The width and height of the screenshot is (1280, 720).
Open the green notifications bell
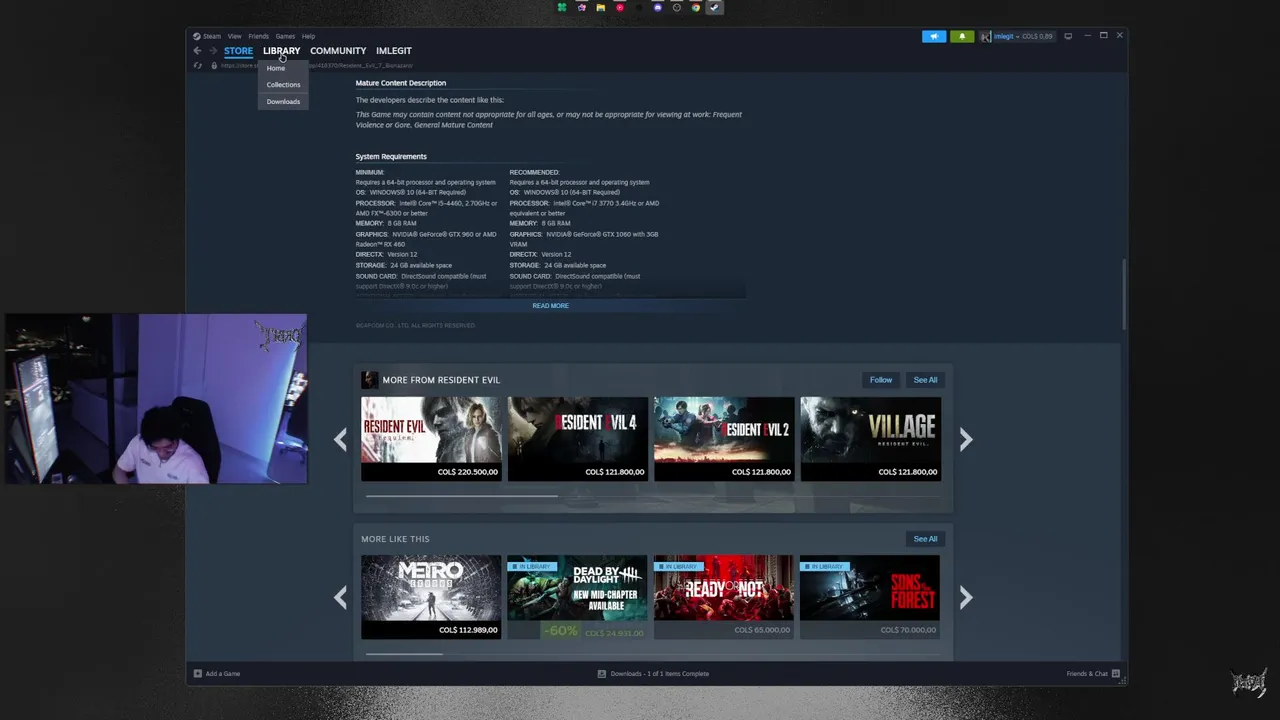tap(962, 36)
